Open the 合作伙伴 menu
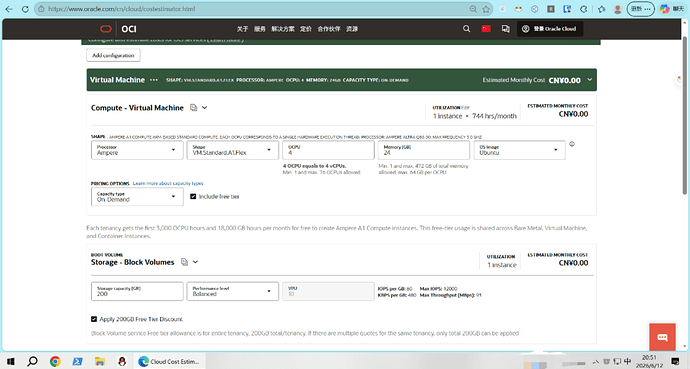 point(329,29)
